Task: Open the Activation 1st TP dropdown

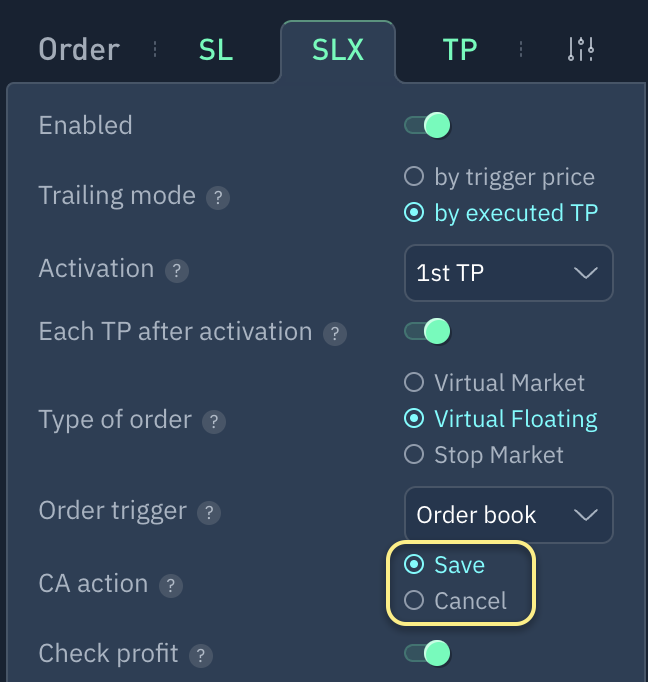Action: pos(508,272)
